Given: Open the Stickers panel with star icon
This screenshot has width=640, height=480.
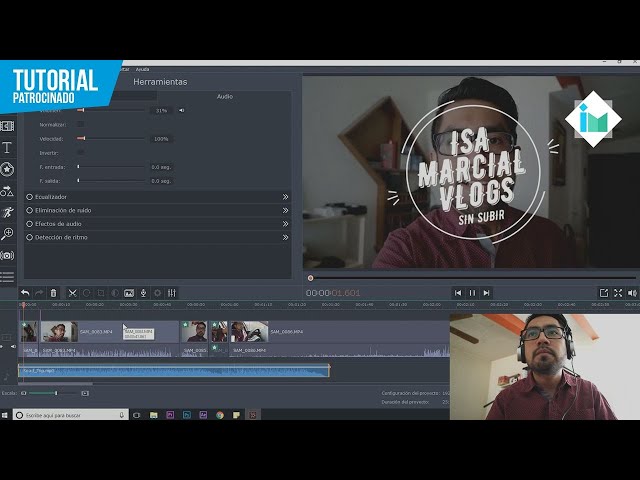Looking at the screenshot, I should [7, 169].
